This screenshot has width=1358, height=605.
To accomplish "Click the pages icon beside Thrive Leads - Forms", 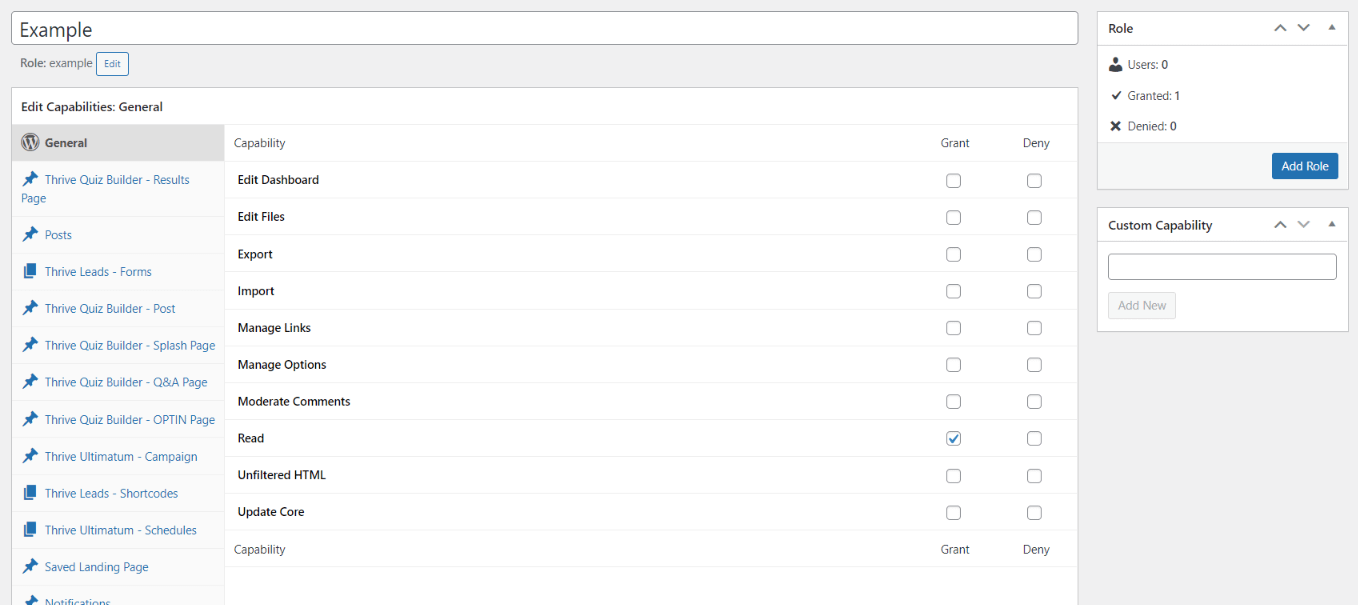I will coord(30,272).
